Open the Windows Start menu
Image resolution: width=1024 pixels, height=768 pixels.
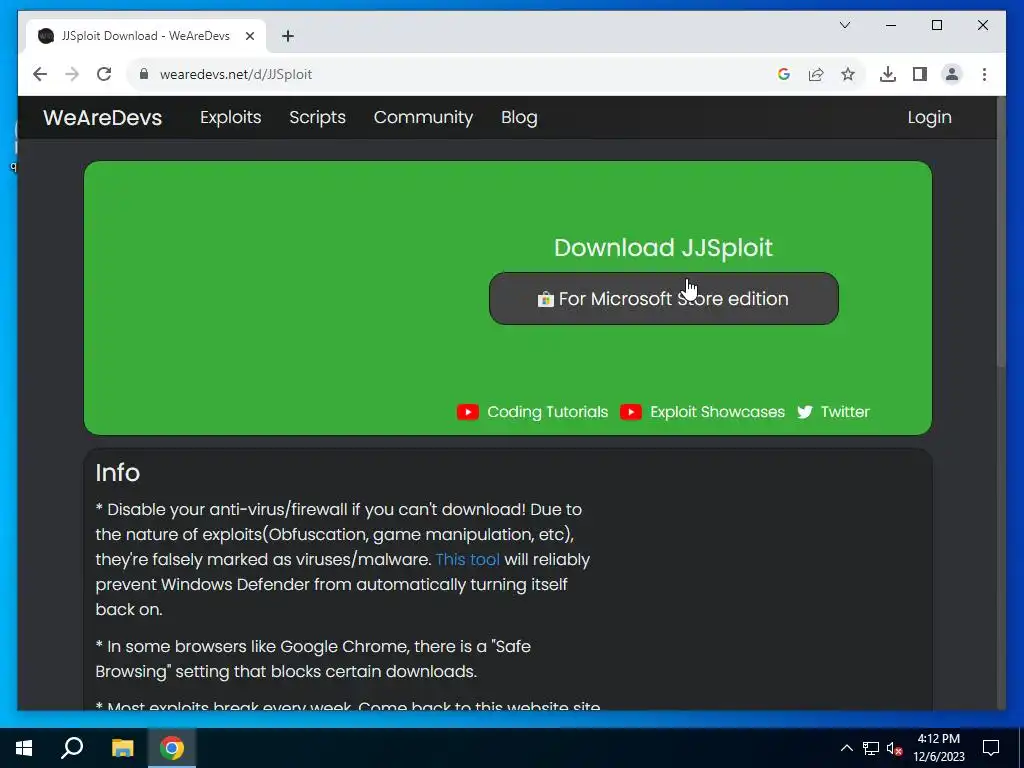[x=24, y=748]
